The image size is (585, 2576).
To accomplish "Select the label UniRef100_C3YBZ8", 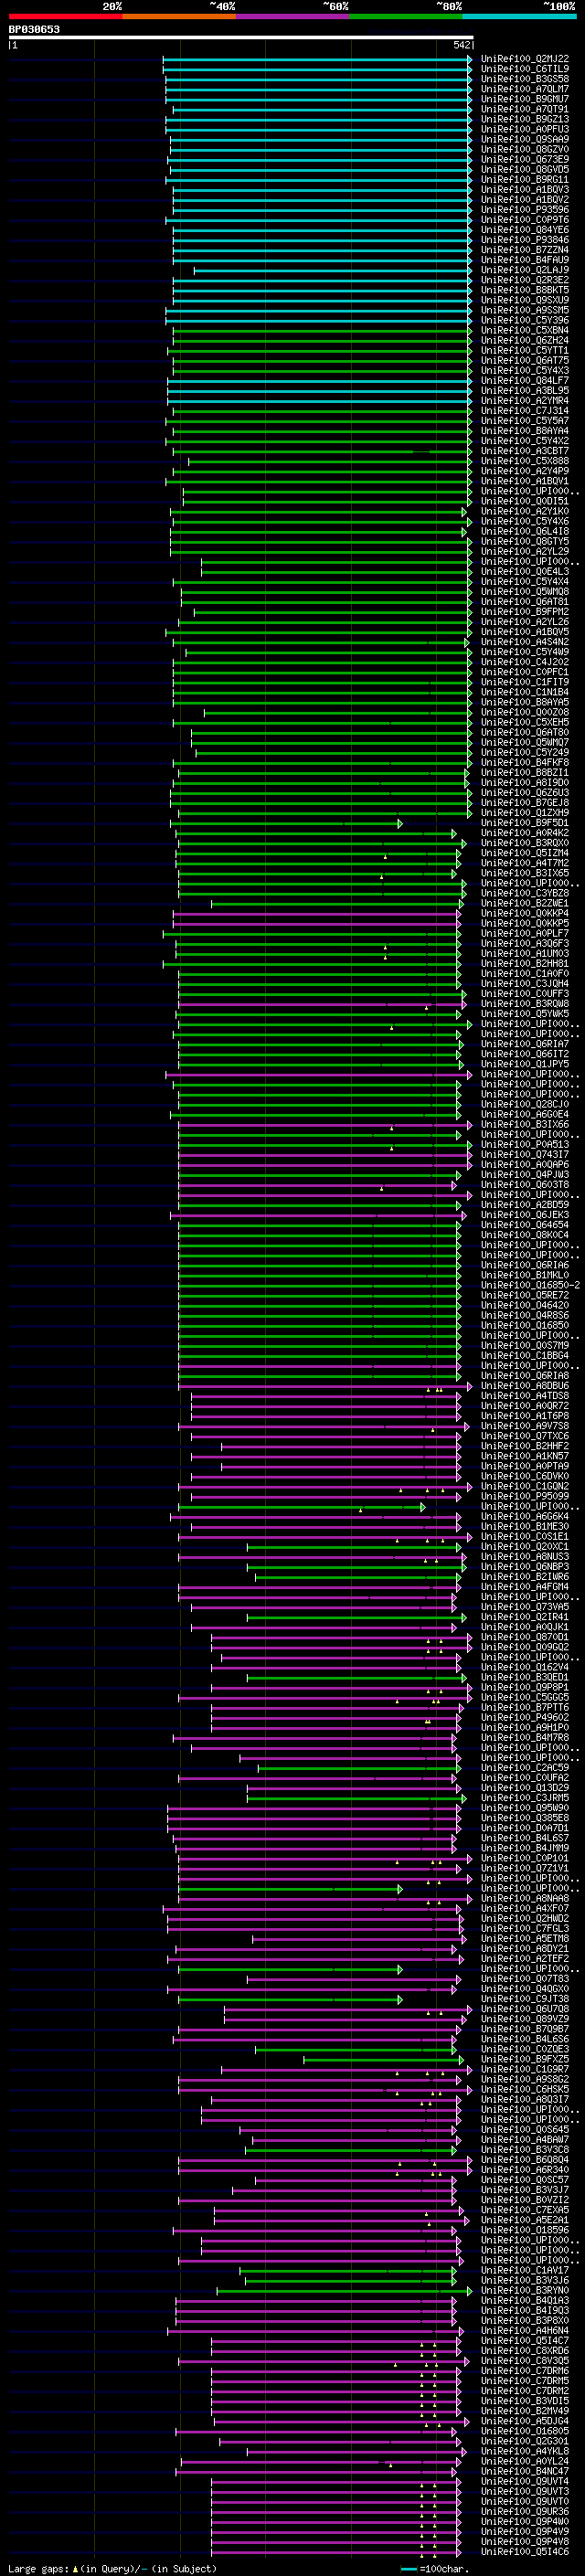I will pos(525,893).
